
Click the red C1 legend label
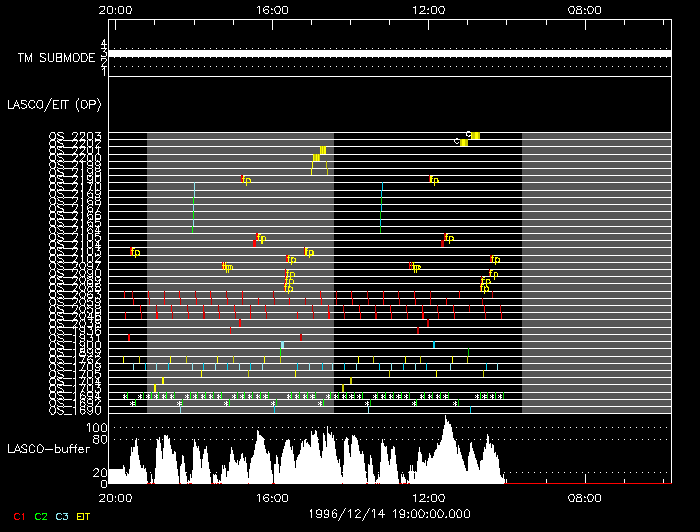click(x=17, y=516)
